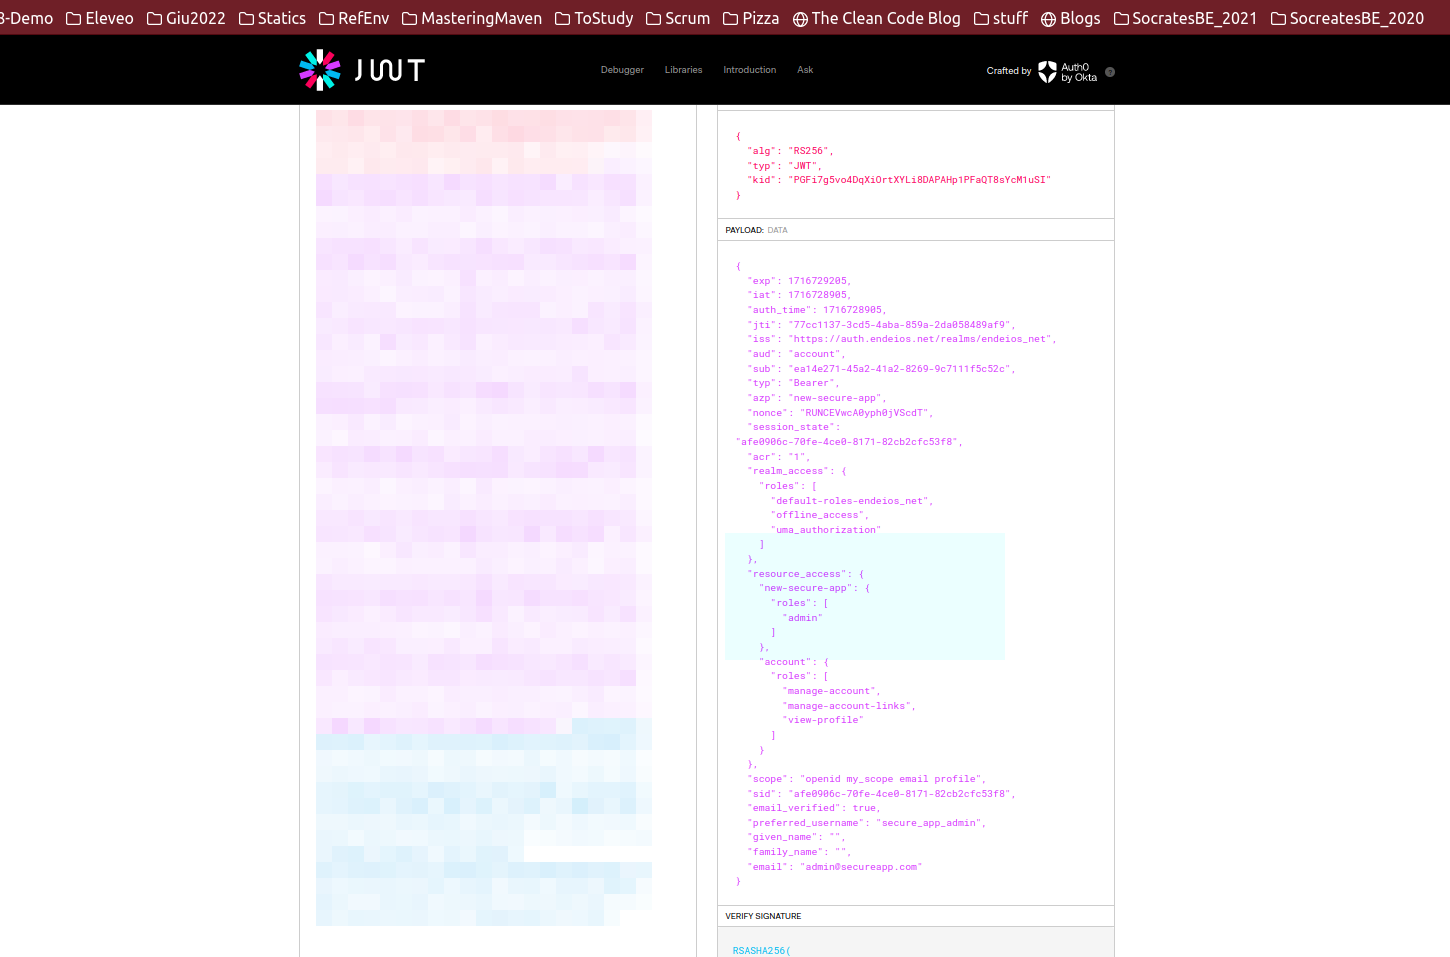Open the Statics bookmarks folder
This screenshot has width=1450, height=957.
[x=272, y=18]
